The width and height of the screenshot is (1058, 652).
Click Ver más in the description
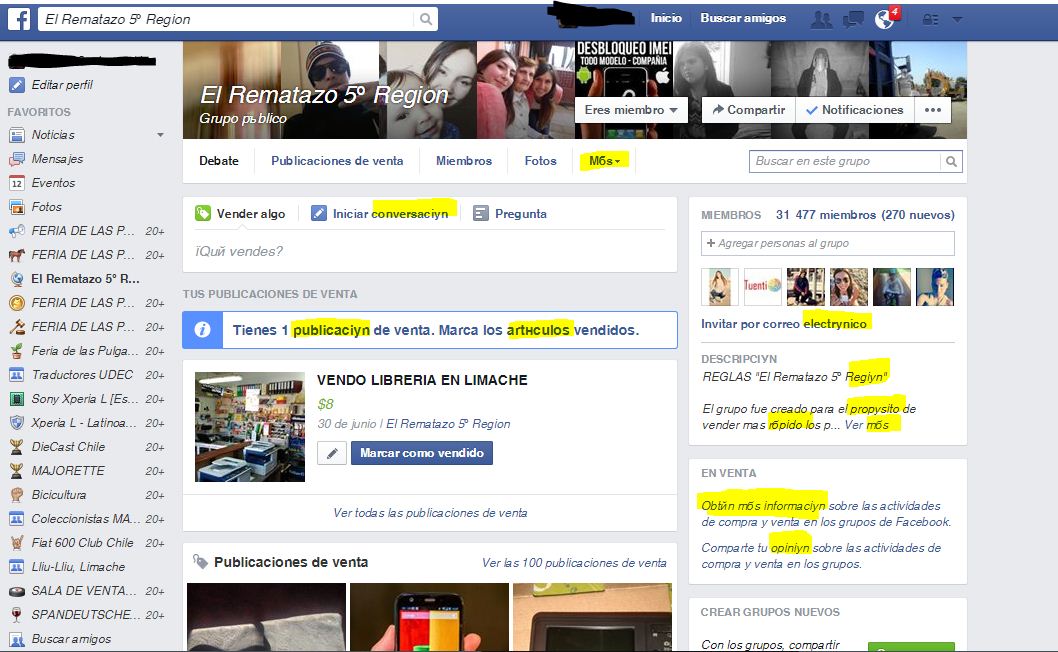click(x=866, y=425)
